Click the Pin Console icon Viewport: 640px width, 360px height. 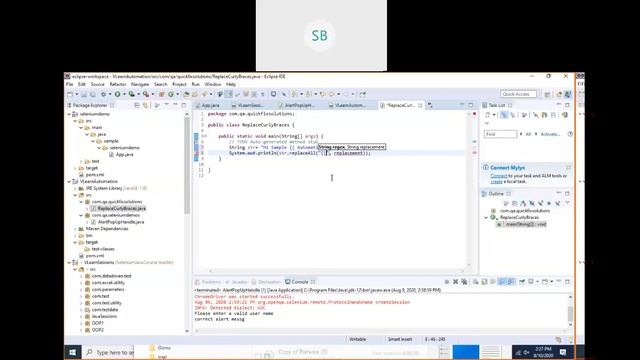522,282
